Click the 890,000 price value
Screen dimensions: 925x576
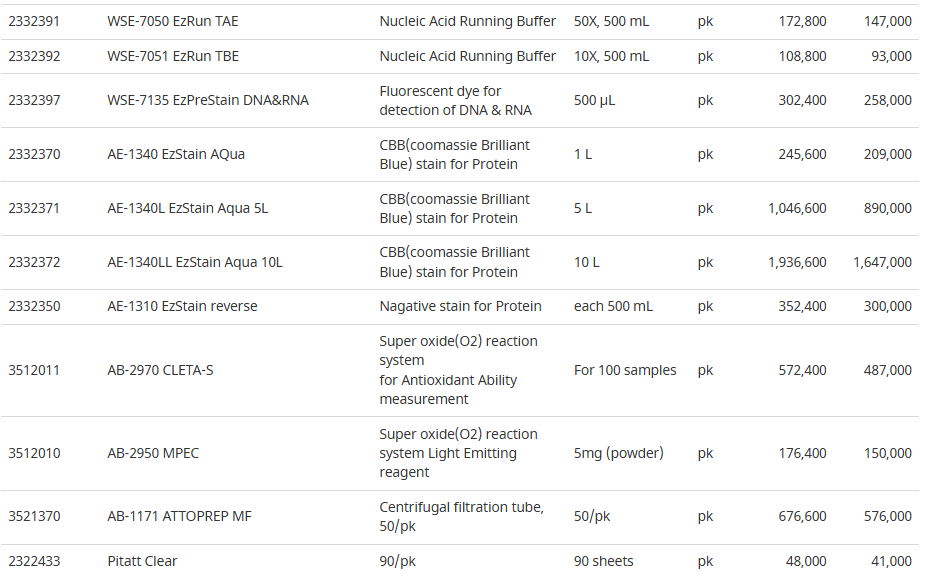[888, 208]
